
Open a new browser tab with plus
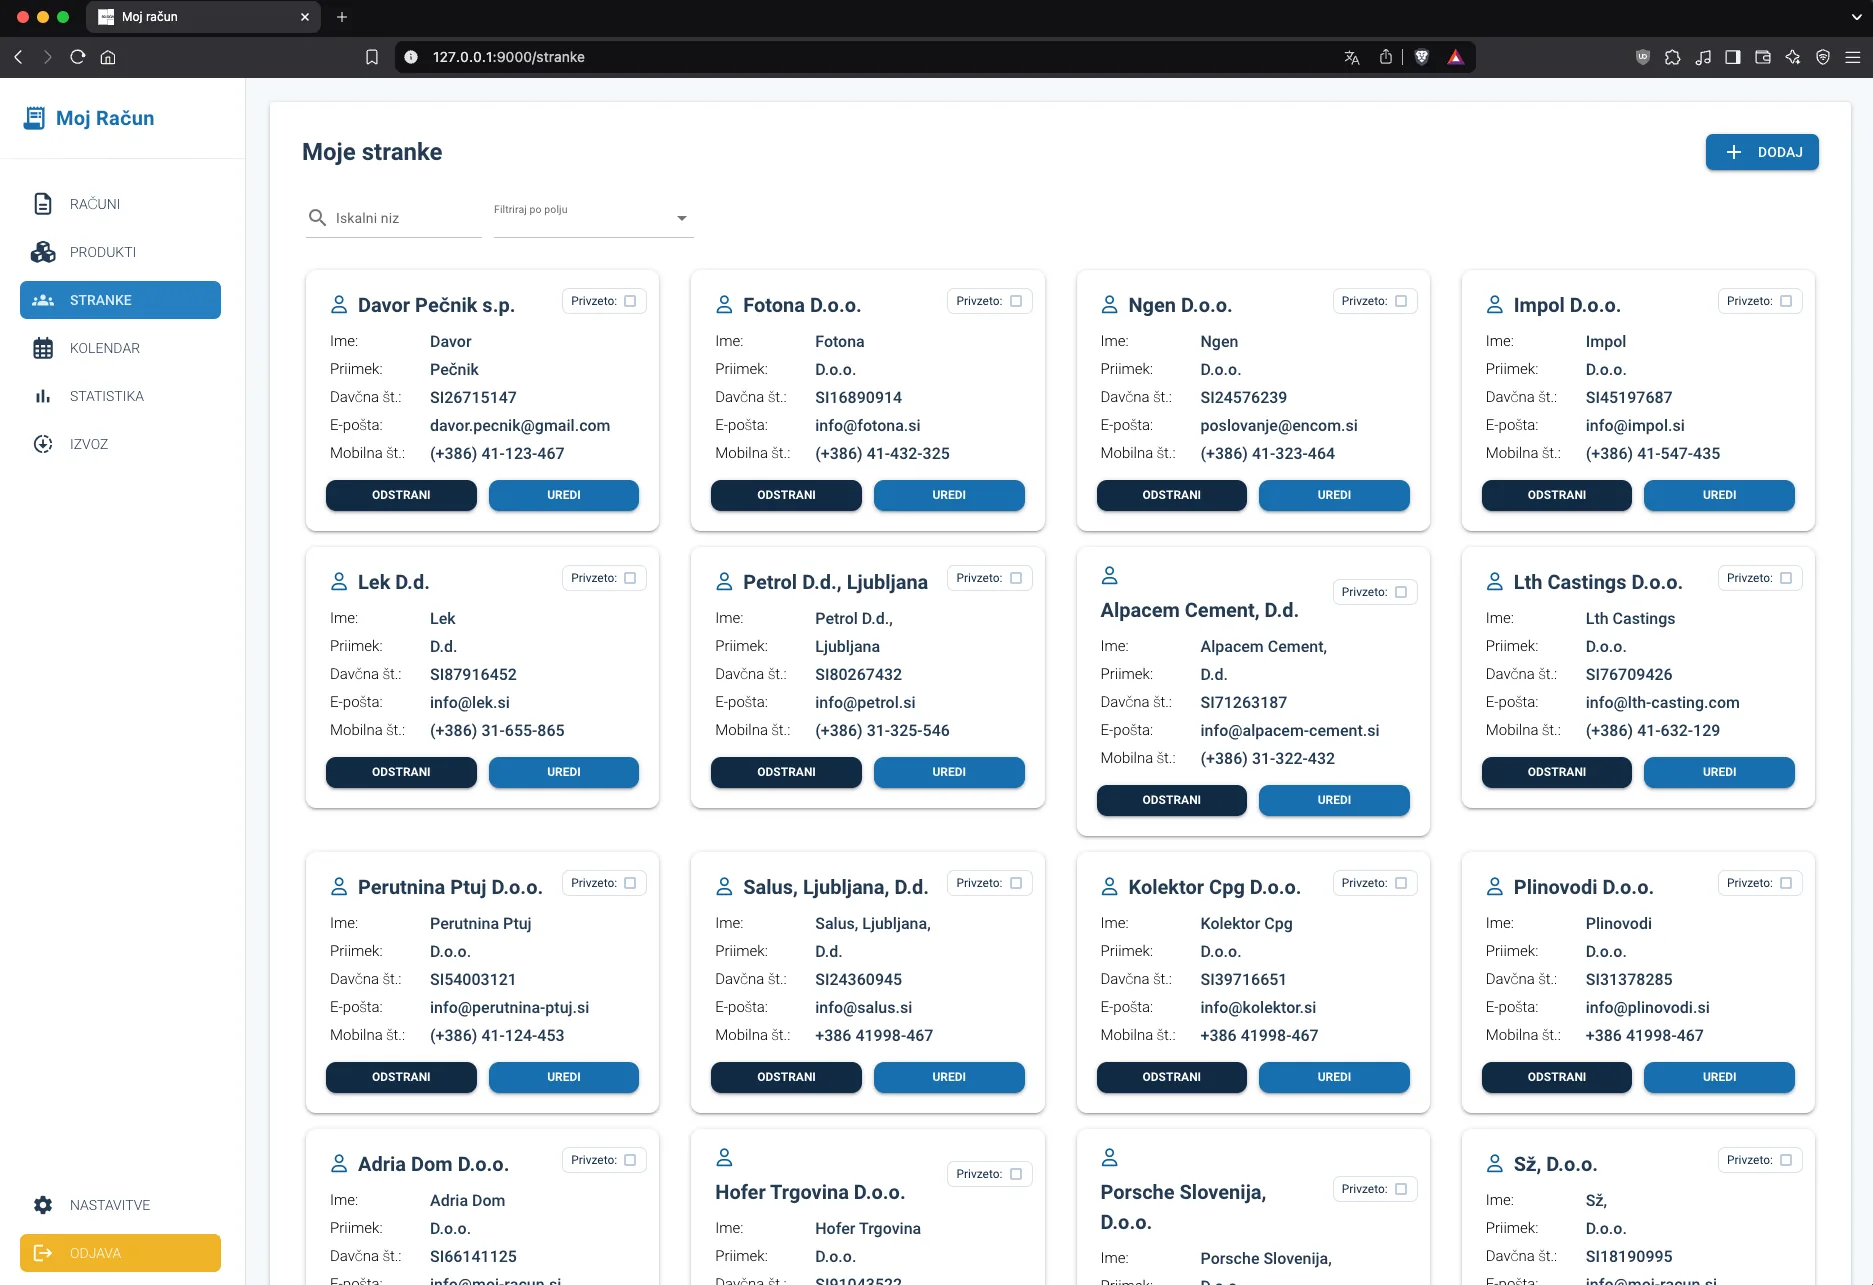tap(341, 17)
